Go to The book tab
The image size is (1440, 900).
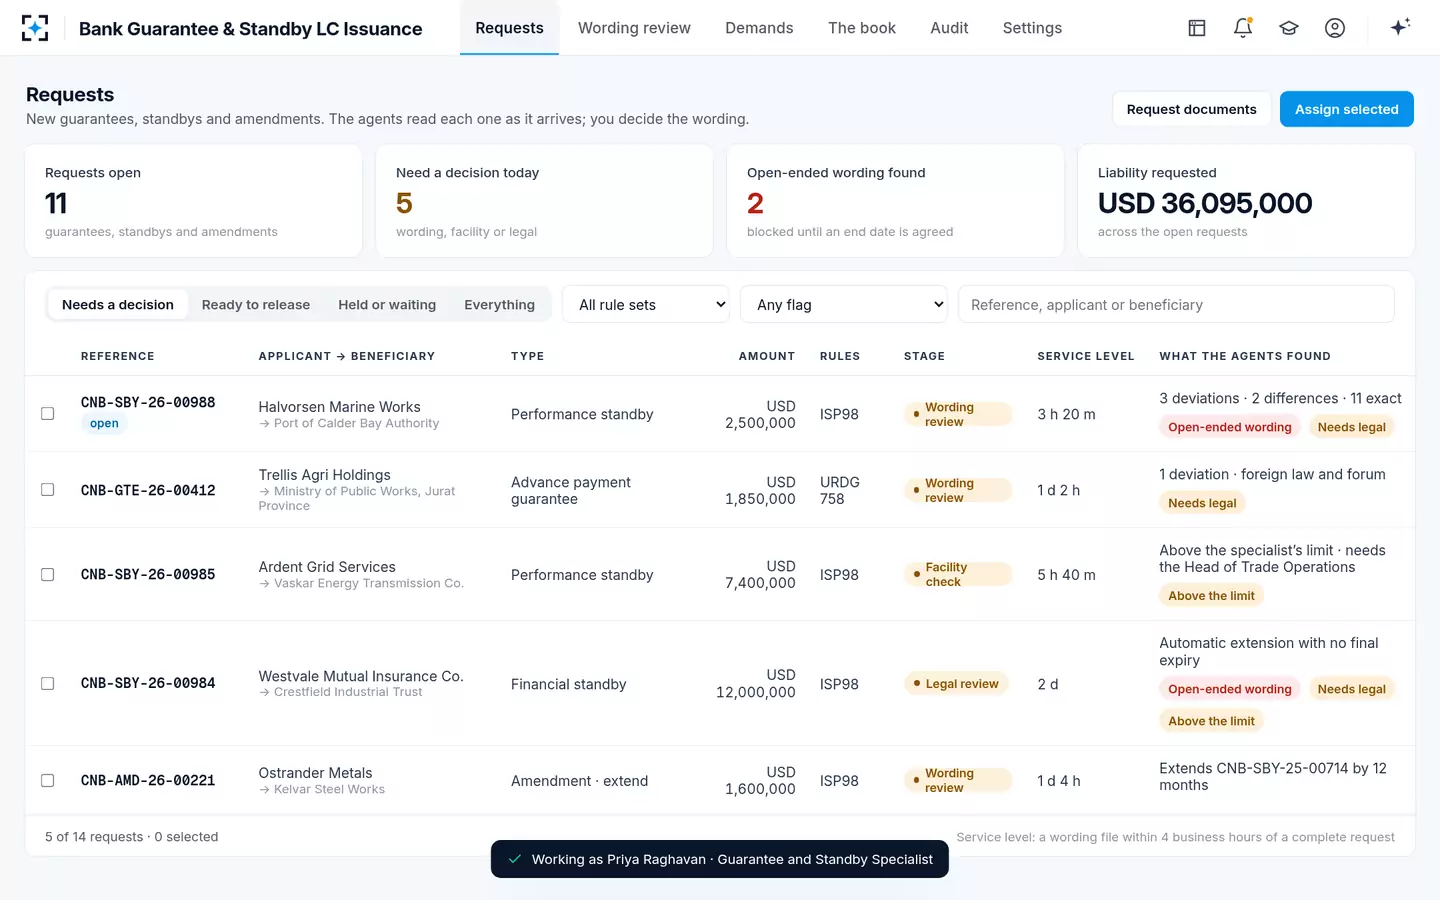coord(862,28)
